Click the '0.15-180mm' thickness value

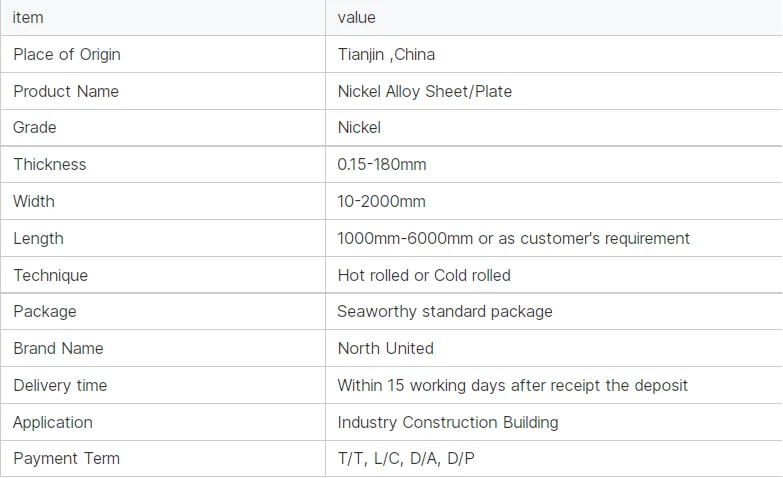[382, 164]
